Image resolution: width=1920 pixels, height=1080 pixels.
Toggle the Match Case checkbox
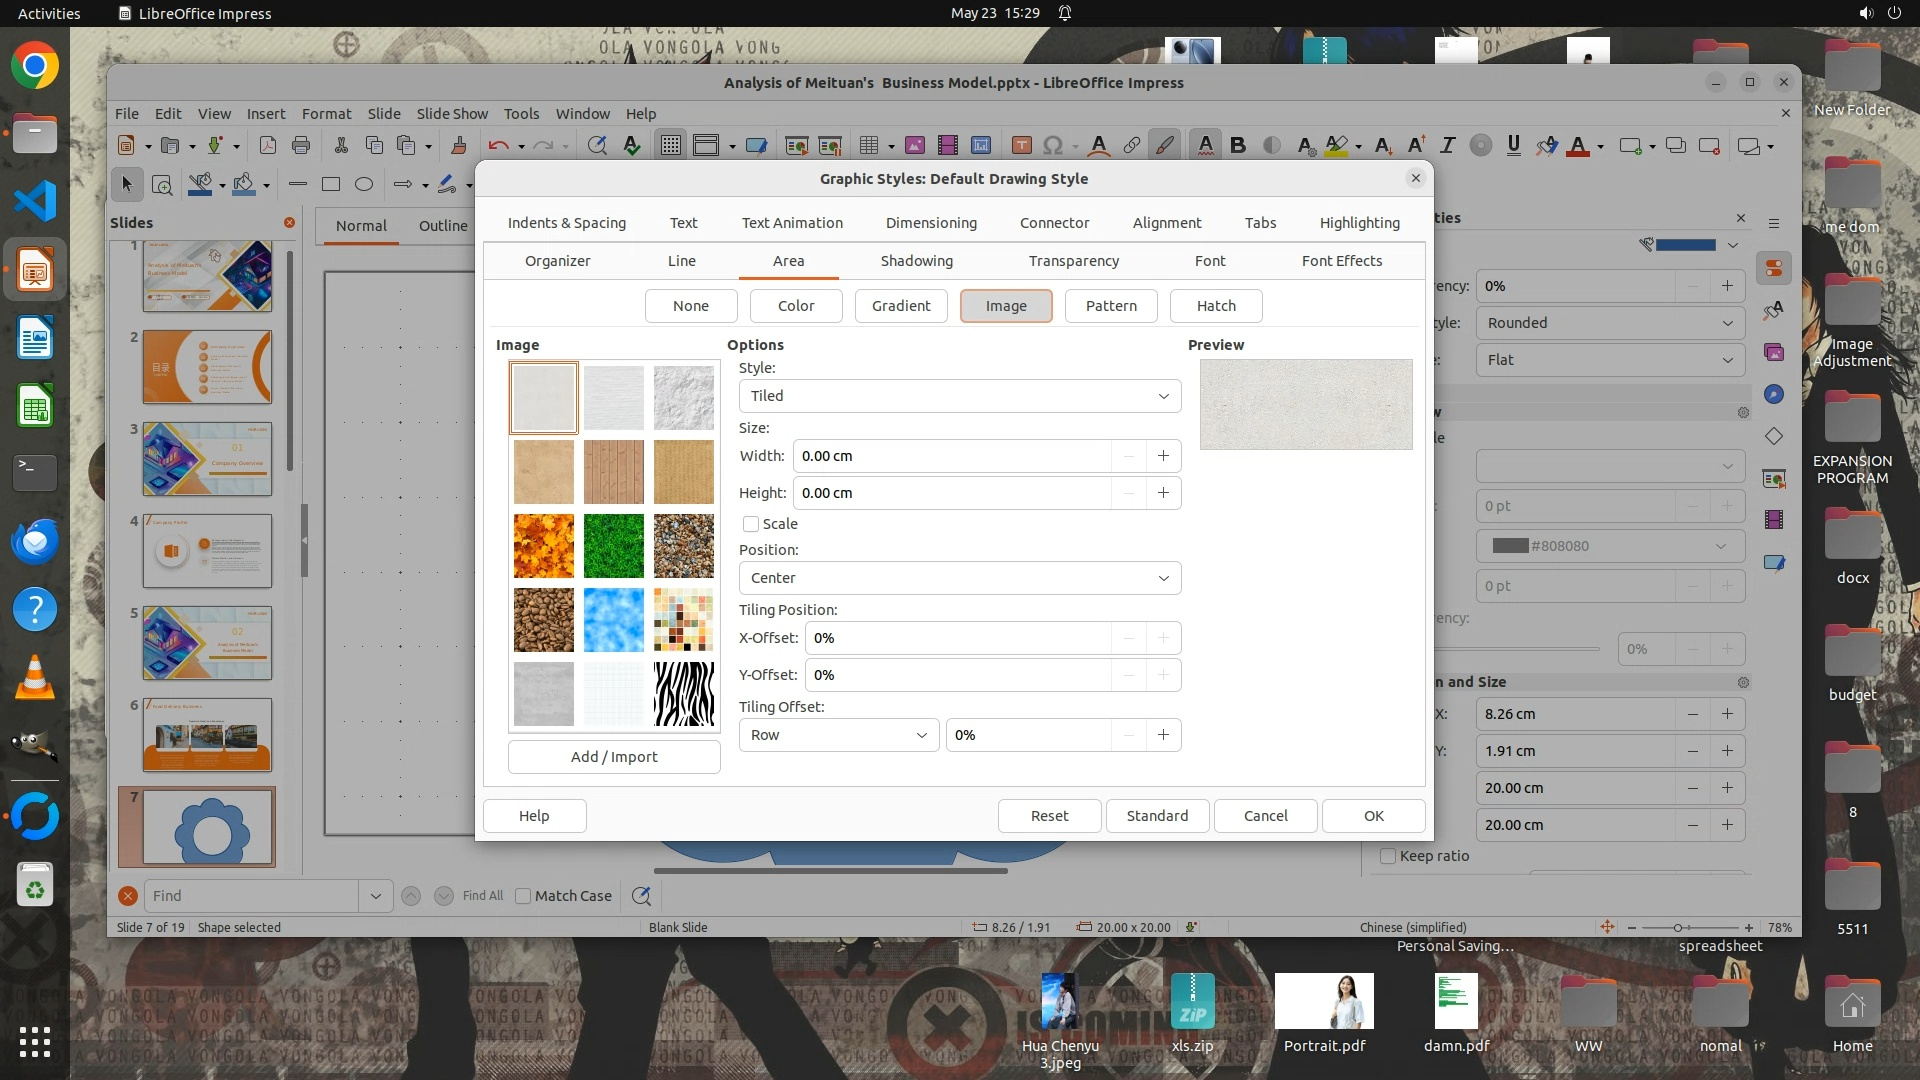(523, 896)
